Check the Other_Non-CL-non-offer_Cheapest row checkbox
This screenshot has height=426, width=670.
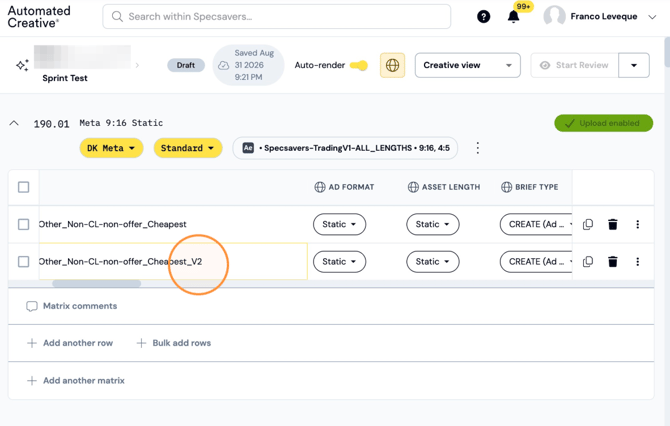tap(24, 224)
